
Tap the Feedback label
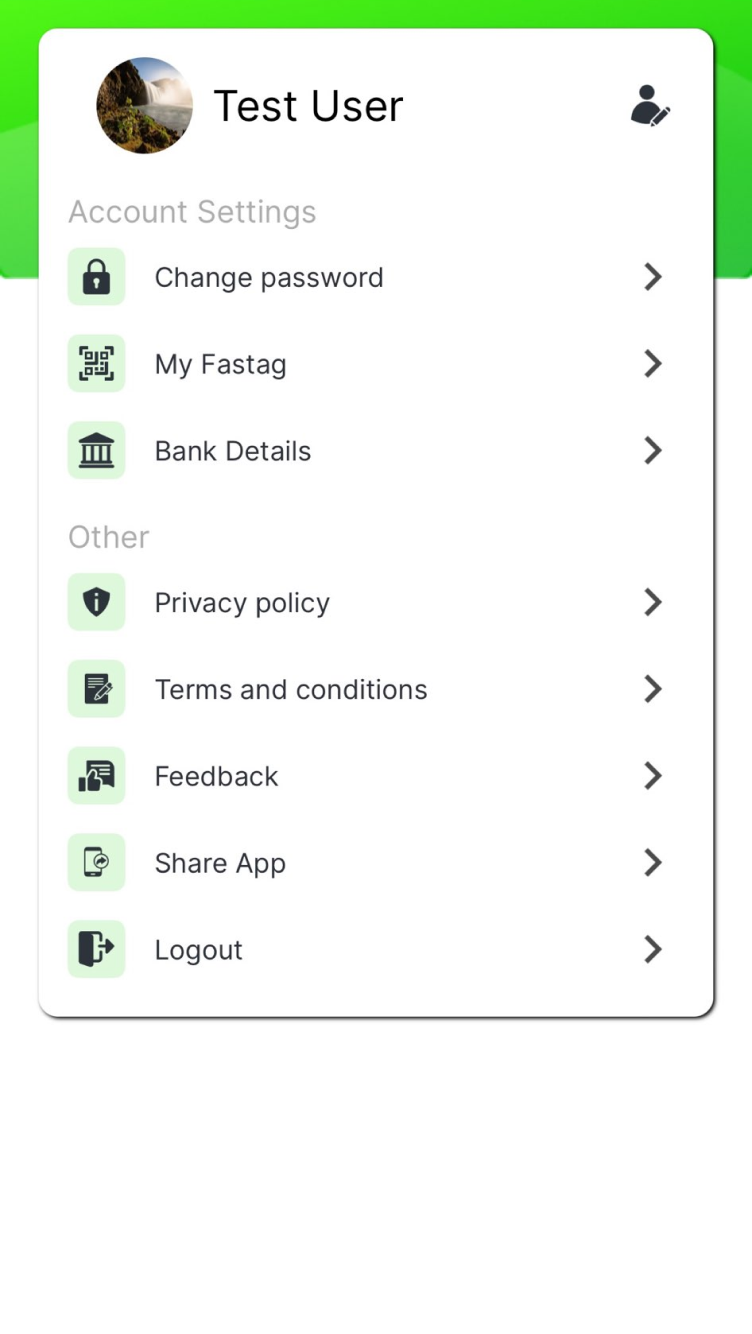216,776
